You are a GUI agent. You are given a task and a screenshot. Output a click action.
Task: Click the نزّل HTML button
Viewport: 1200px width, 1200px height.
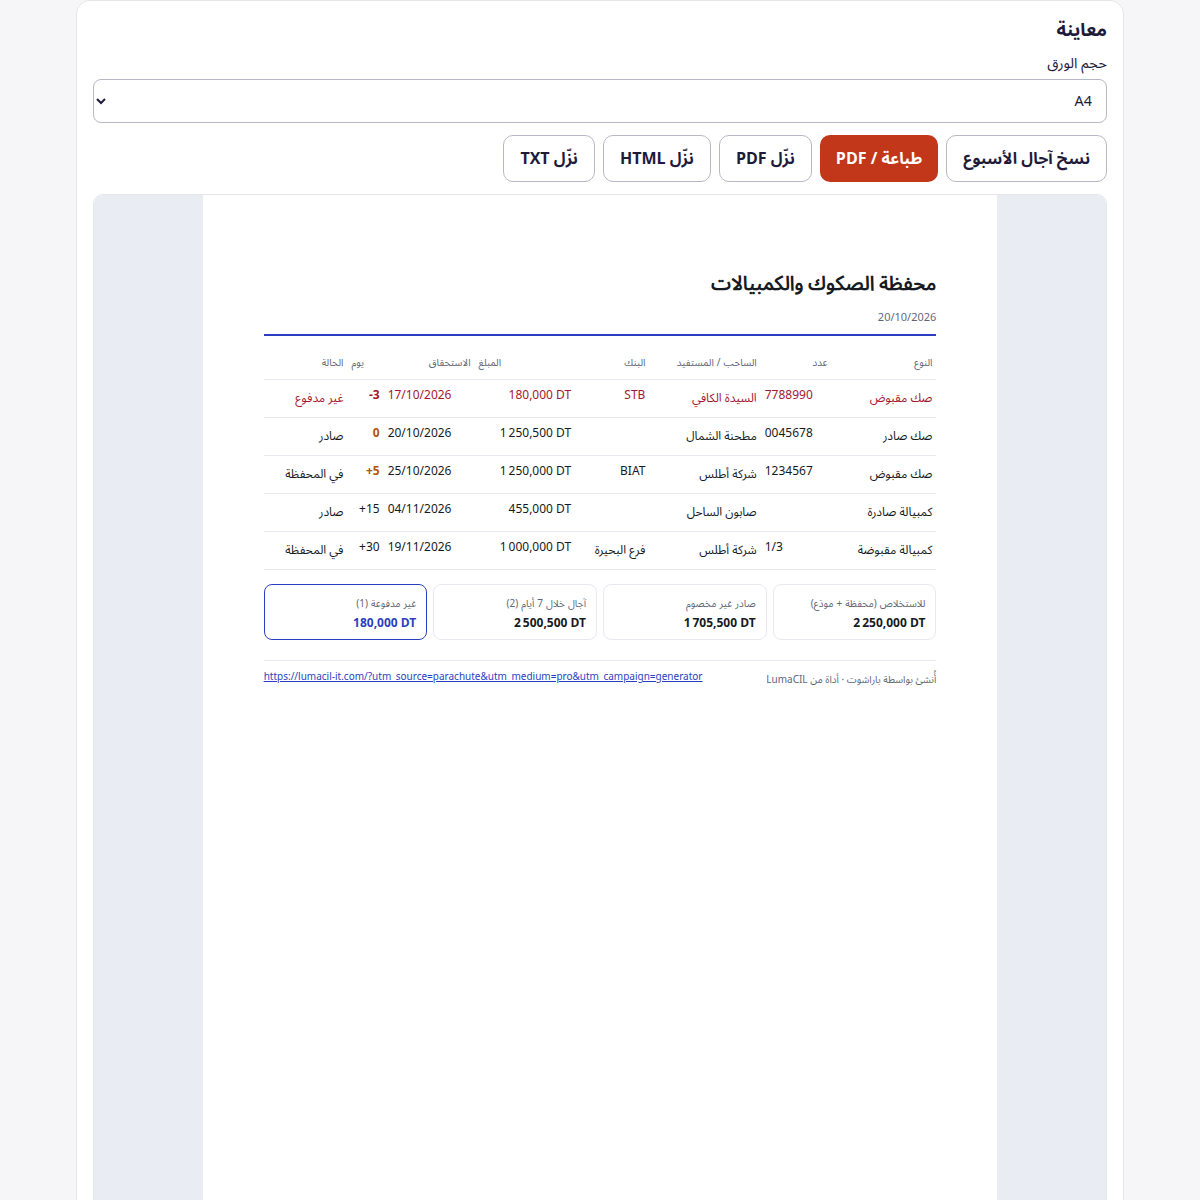(x=657, y=159)
